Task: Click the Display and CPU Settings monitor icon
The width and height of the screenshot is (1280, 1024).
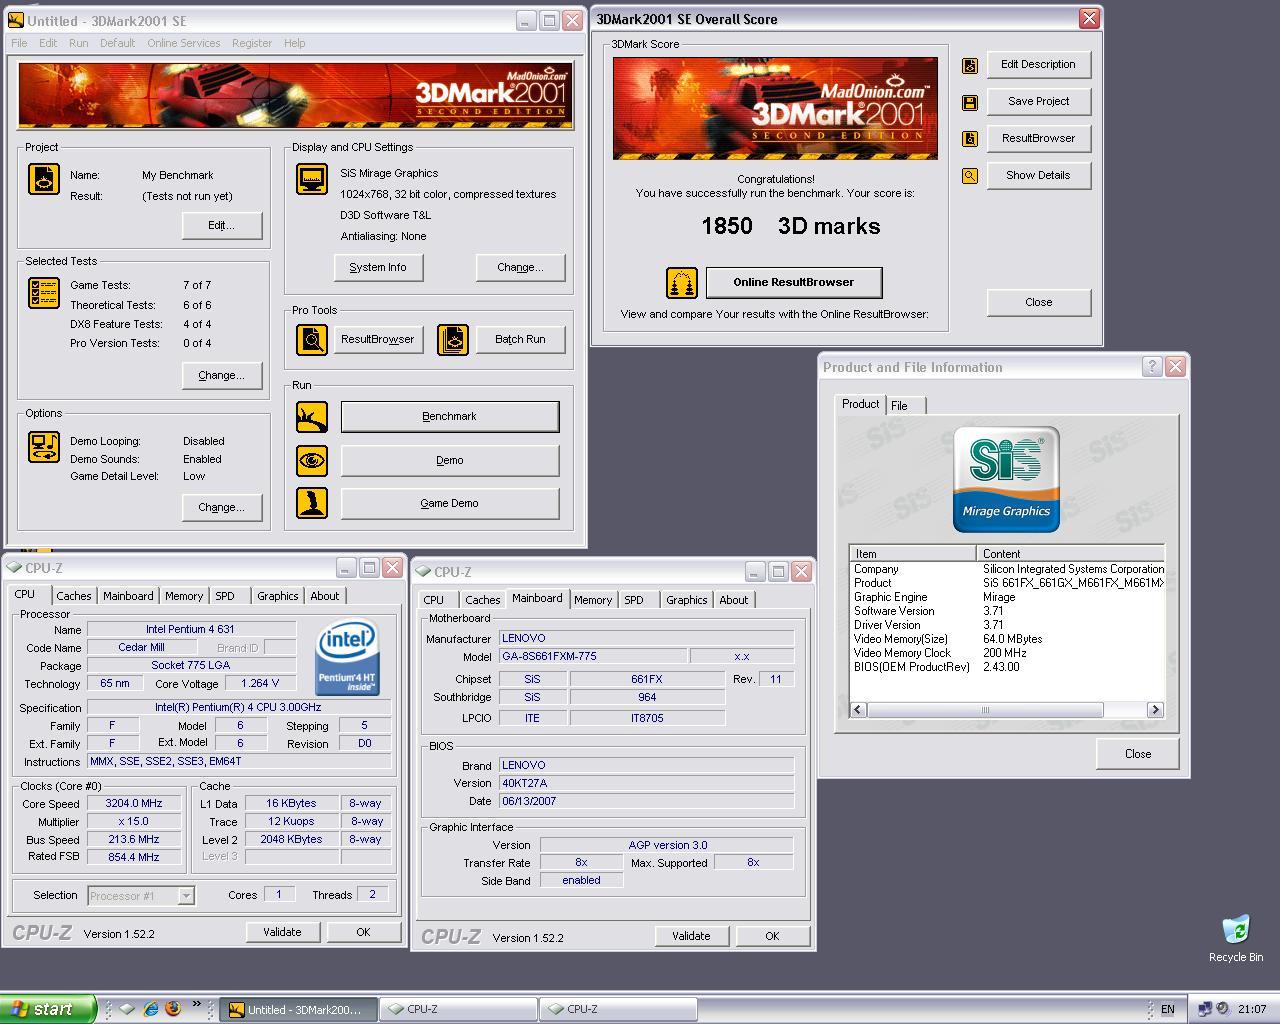Action: (312, 179)
